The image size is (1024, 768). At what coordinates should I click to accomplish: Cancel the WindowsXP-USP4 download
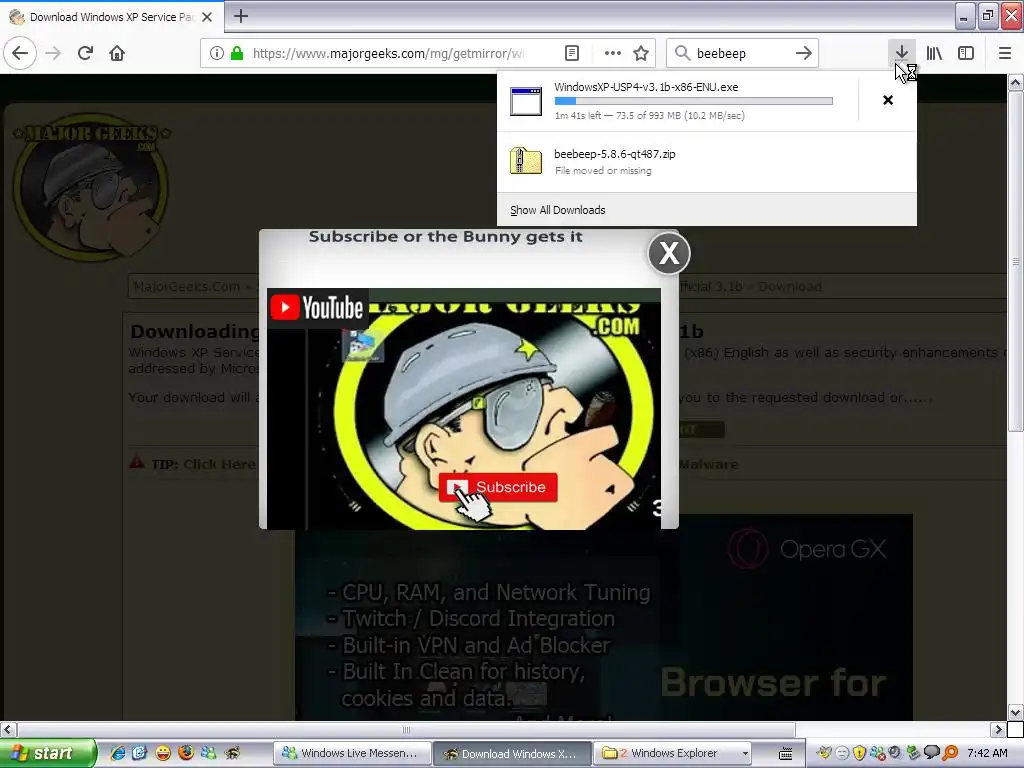[x=888, y=100]
